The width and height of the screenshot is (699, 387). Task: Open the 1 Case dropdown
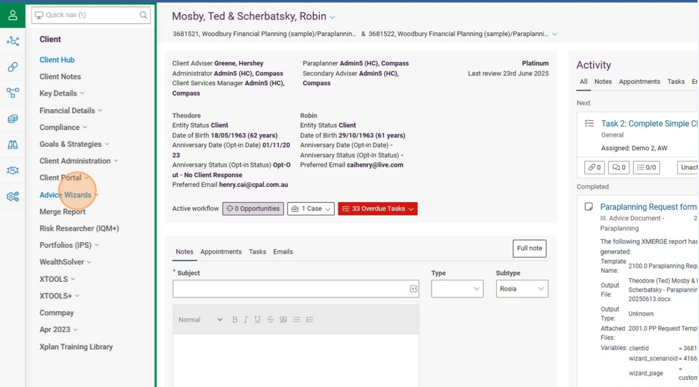[311, 209]
